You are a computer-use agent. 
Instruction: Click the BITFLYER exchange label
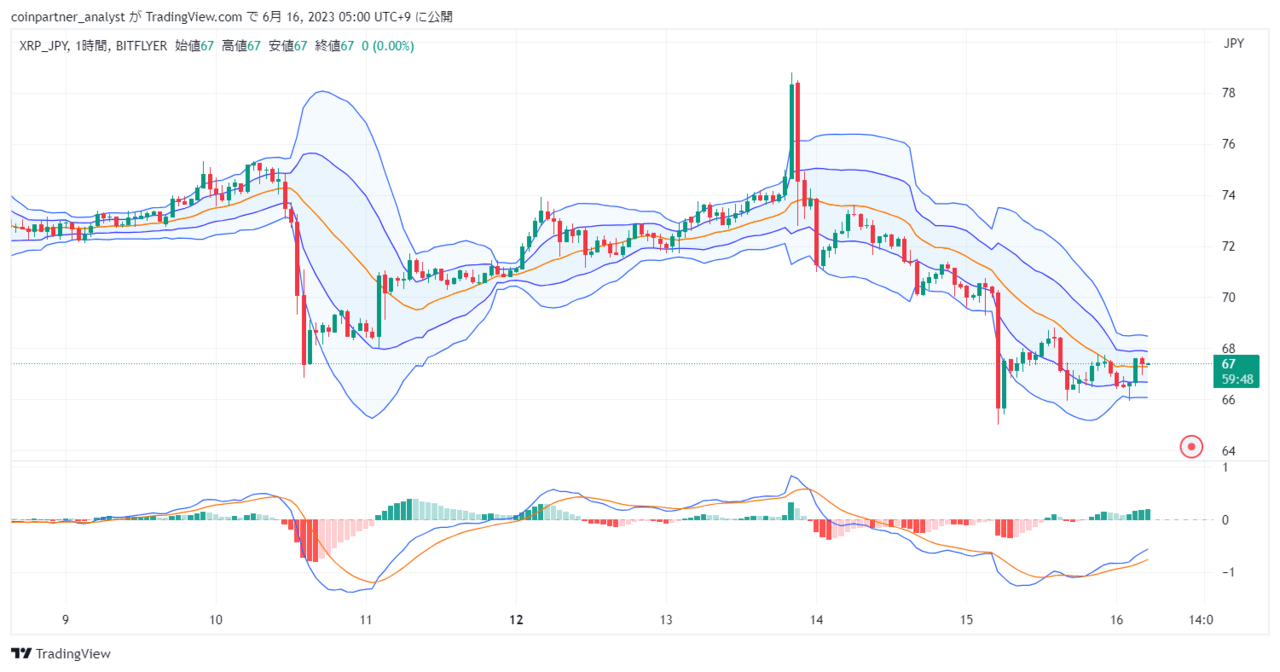coord(142,46)
